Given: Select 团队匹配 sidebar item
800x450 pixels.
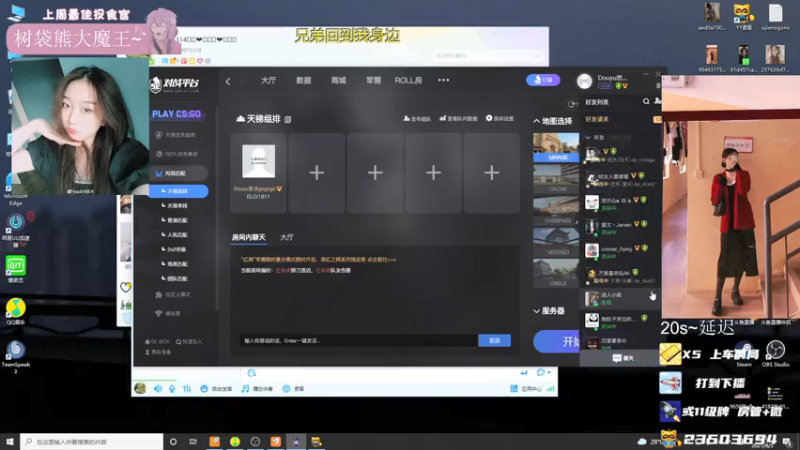Looking at the screenshot, I should tap(175, 279).
